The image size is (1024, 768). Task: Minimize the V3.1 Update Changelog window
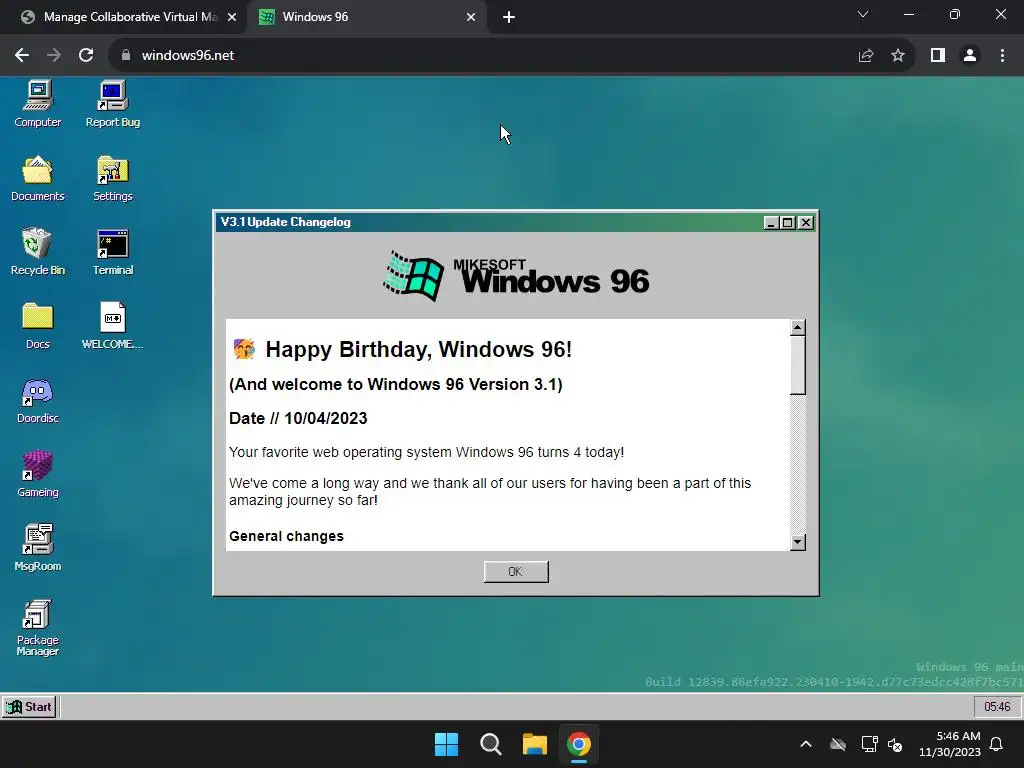tap(771, 223)
